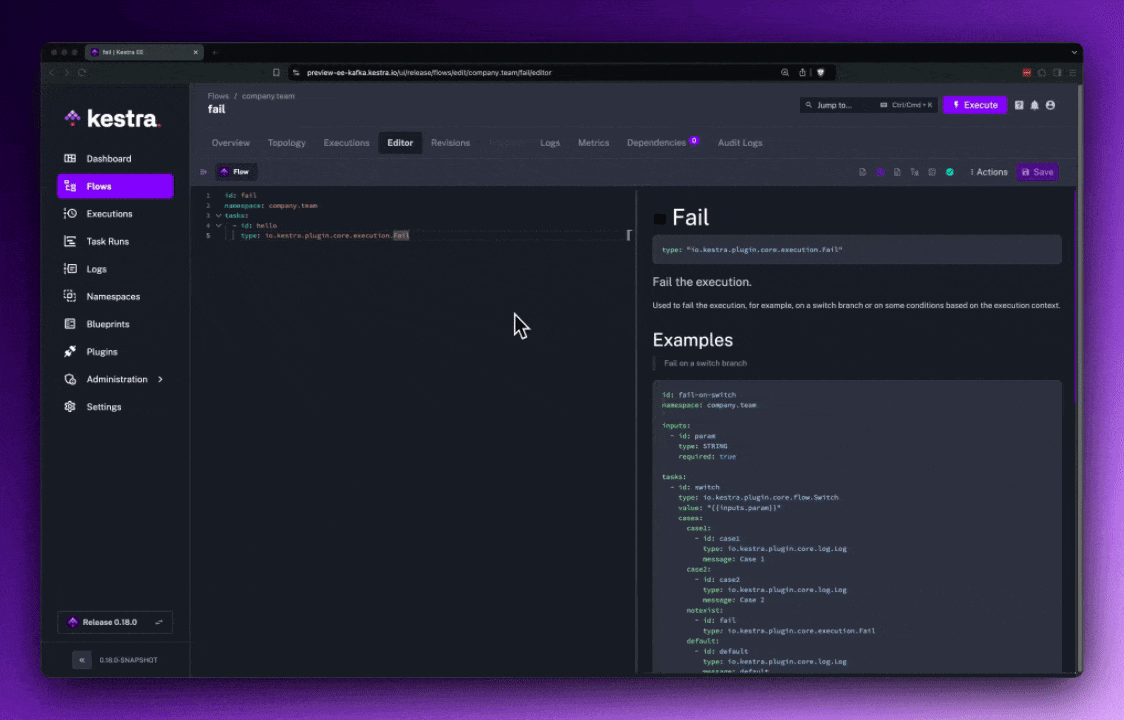Expand the Administration submenu
Viewport: 1124px width, 720px height.
[x=160, y=380]
